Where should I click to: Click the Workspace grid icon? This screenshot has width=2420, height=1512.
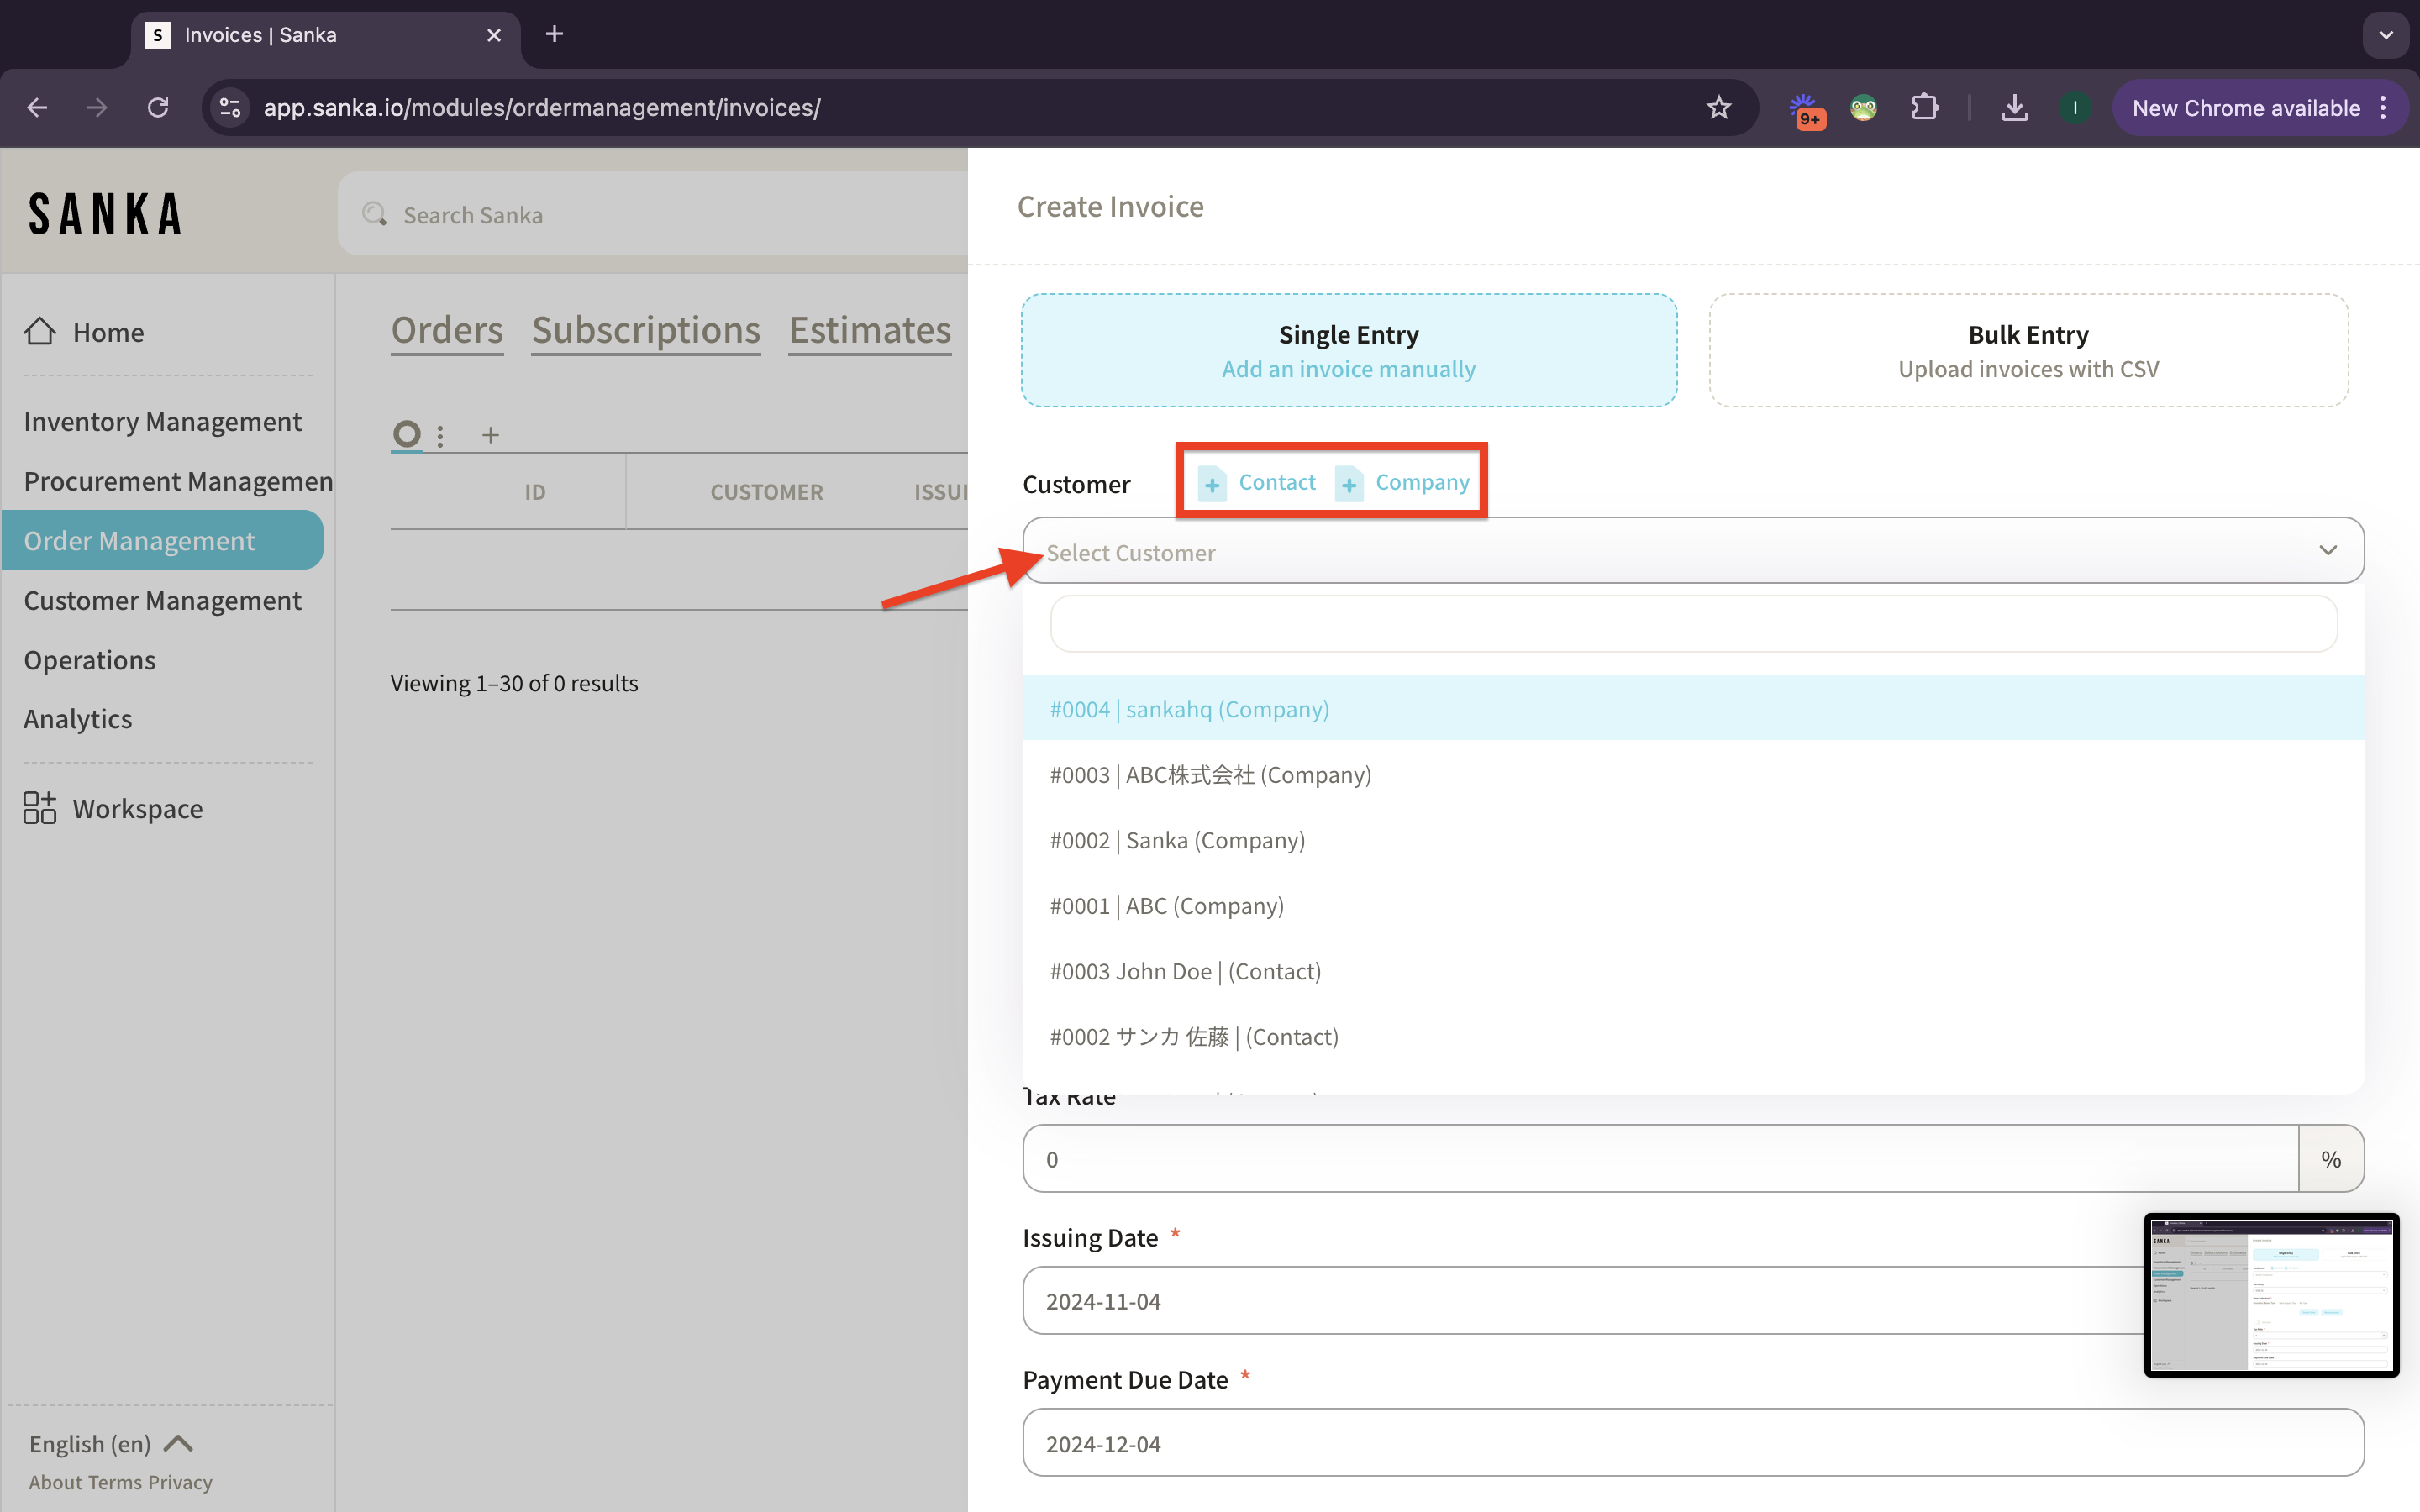pyautogui.click(x=40, y=808)
